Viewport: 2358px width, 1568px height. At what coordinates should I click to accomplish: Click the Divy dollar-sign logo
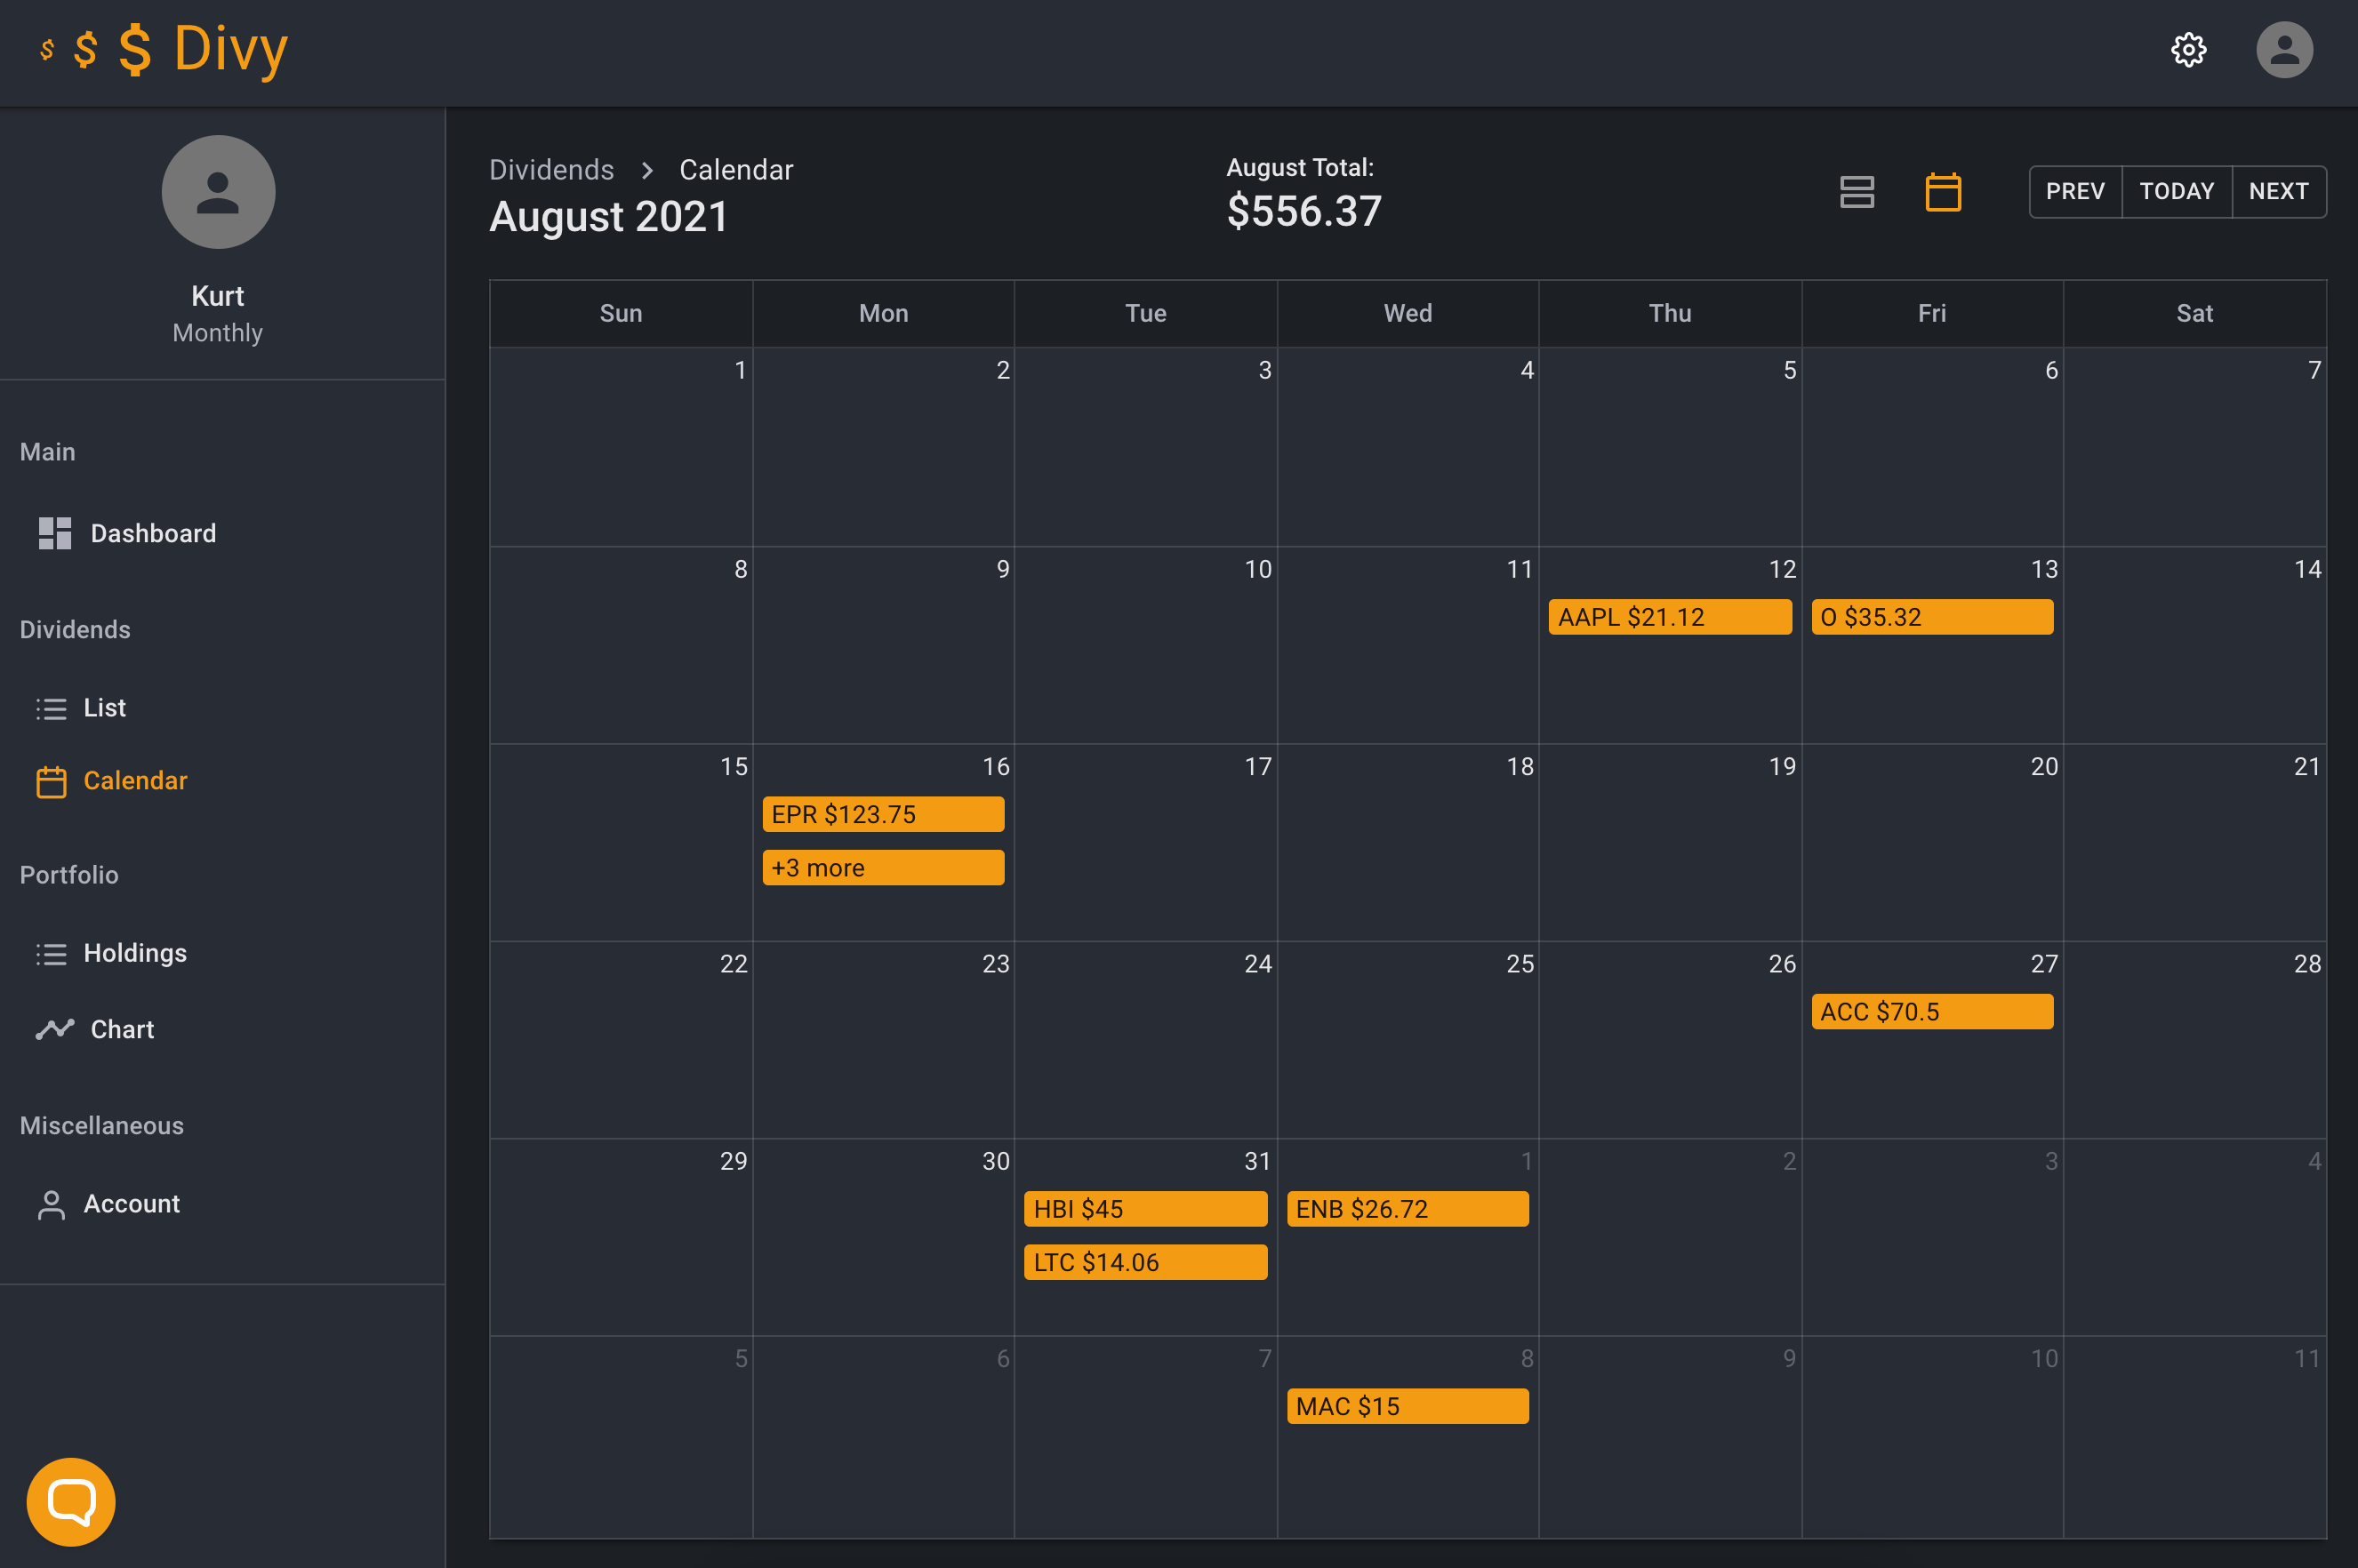click(164, 49)
